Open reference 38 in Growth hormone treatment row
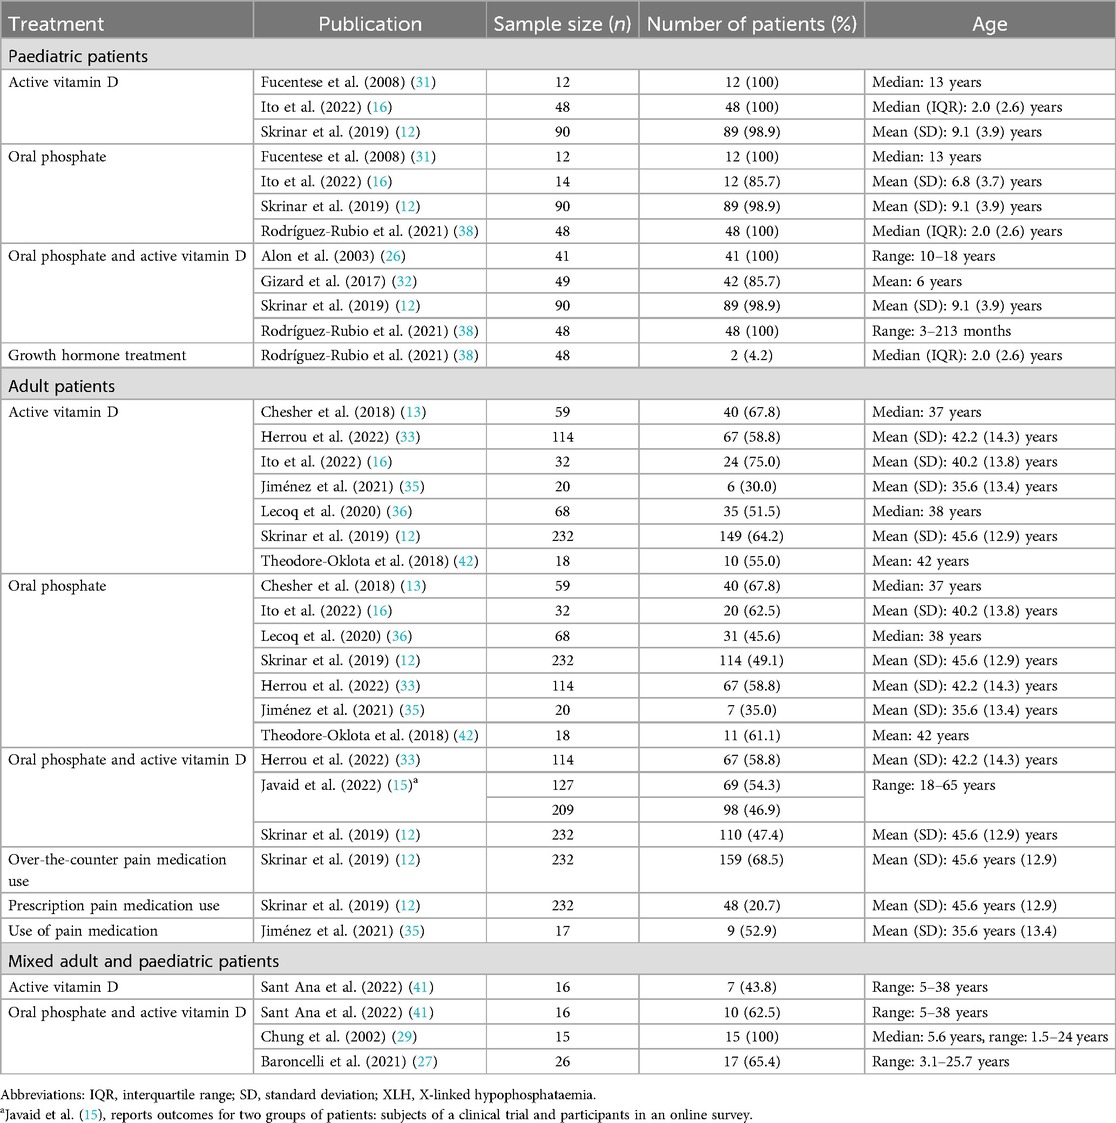1116x1123 pixels. click(466, 356)
